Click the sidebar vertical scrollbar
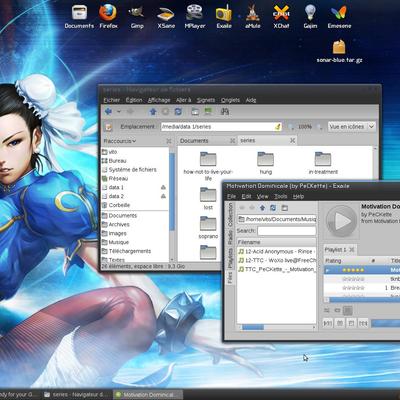The height and width of the screenshot is (400, 400). pos(172,192)
